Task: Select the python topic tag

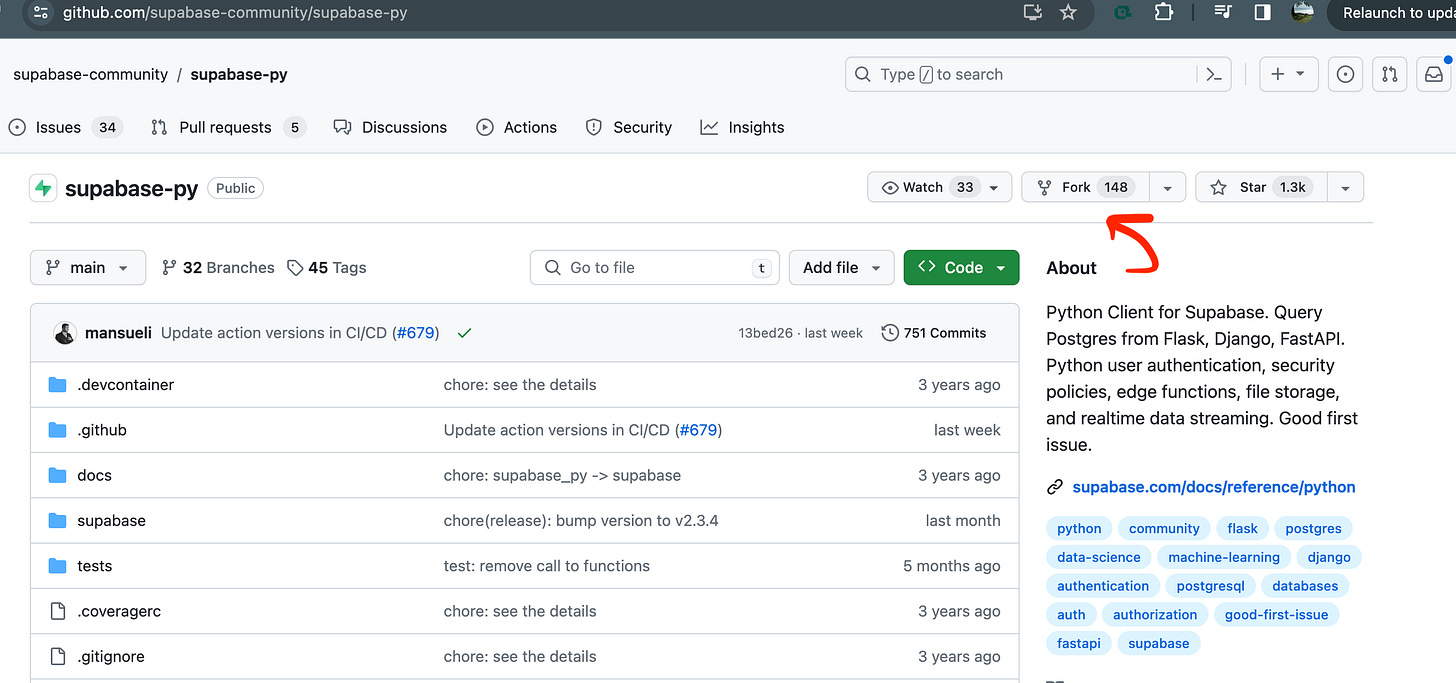Action: (x=1079, y=528)
